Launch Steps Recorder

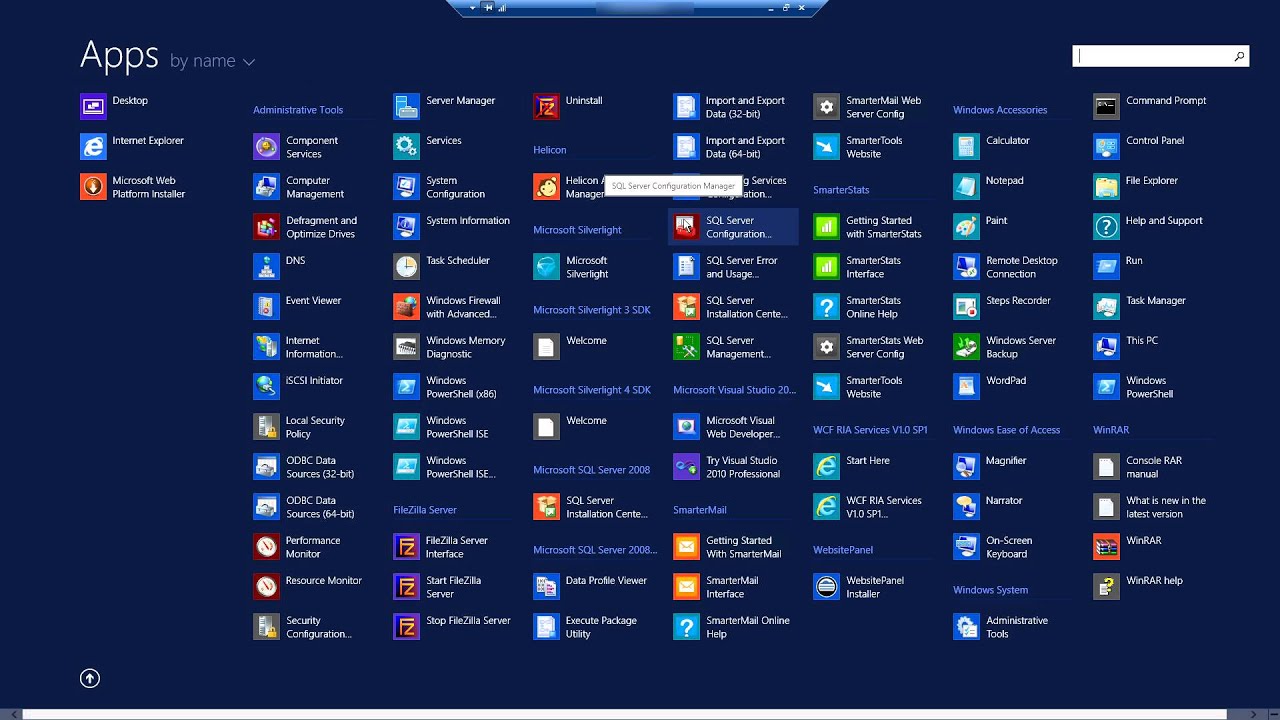pos(1003,306)
